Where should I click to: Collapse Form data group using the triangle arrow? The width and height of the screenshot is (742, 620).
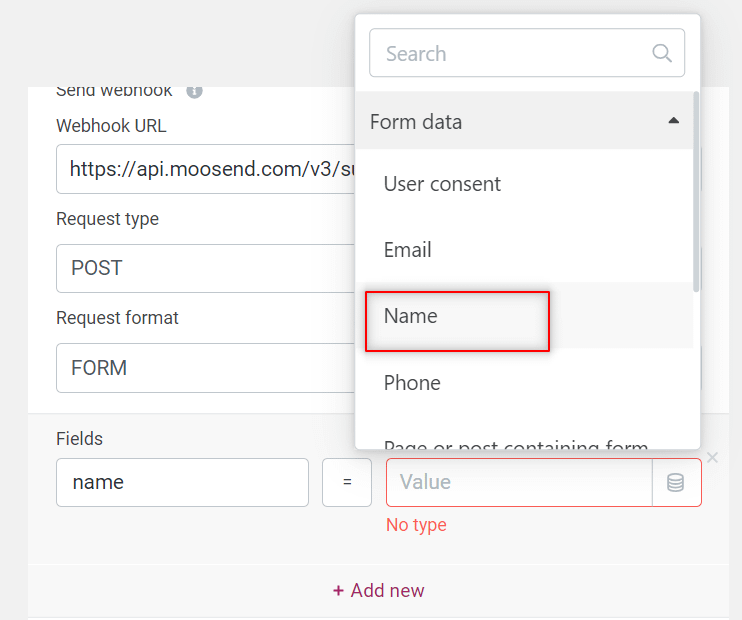click(x=673, y=121)
